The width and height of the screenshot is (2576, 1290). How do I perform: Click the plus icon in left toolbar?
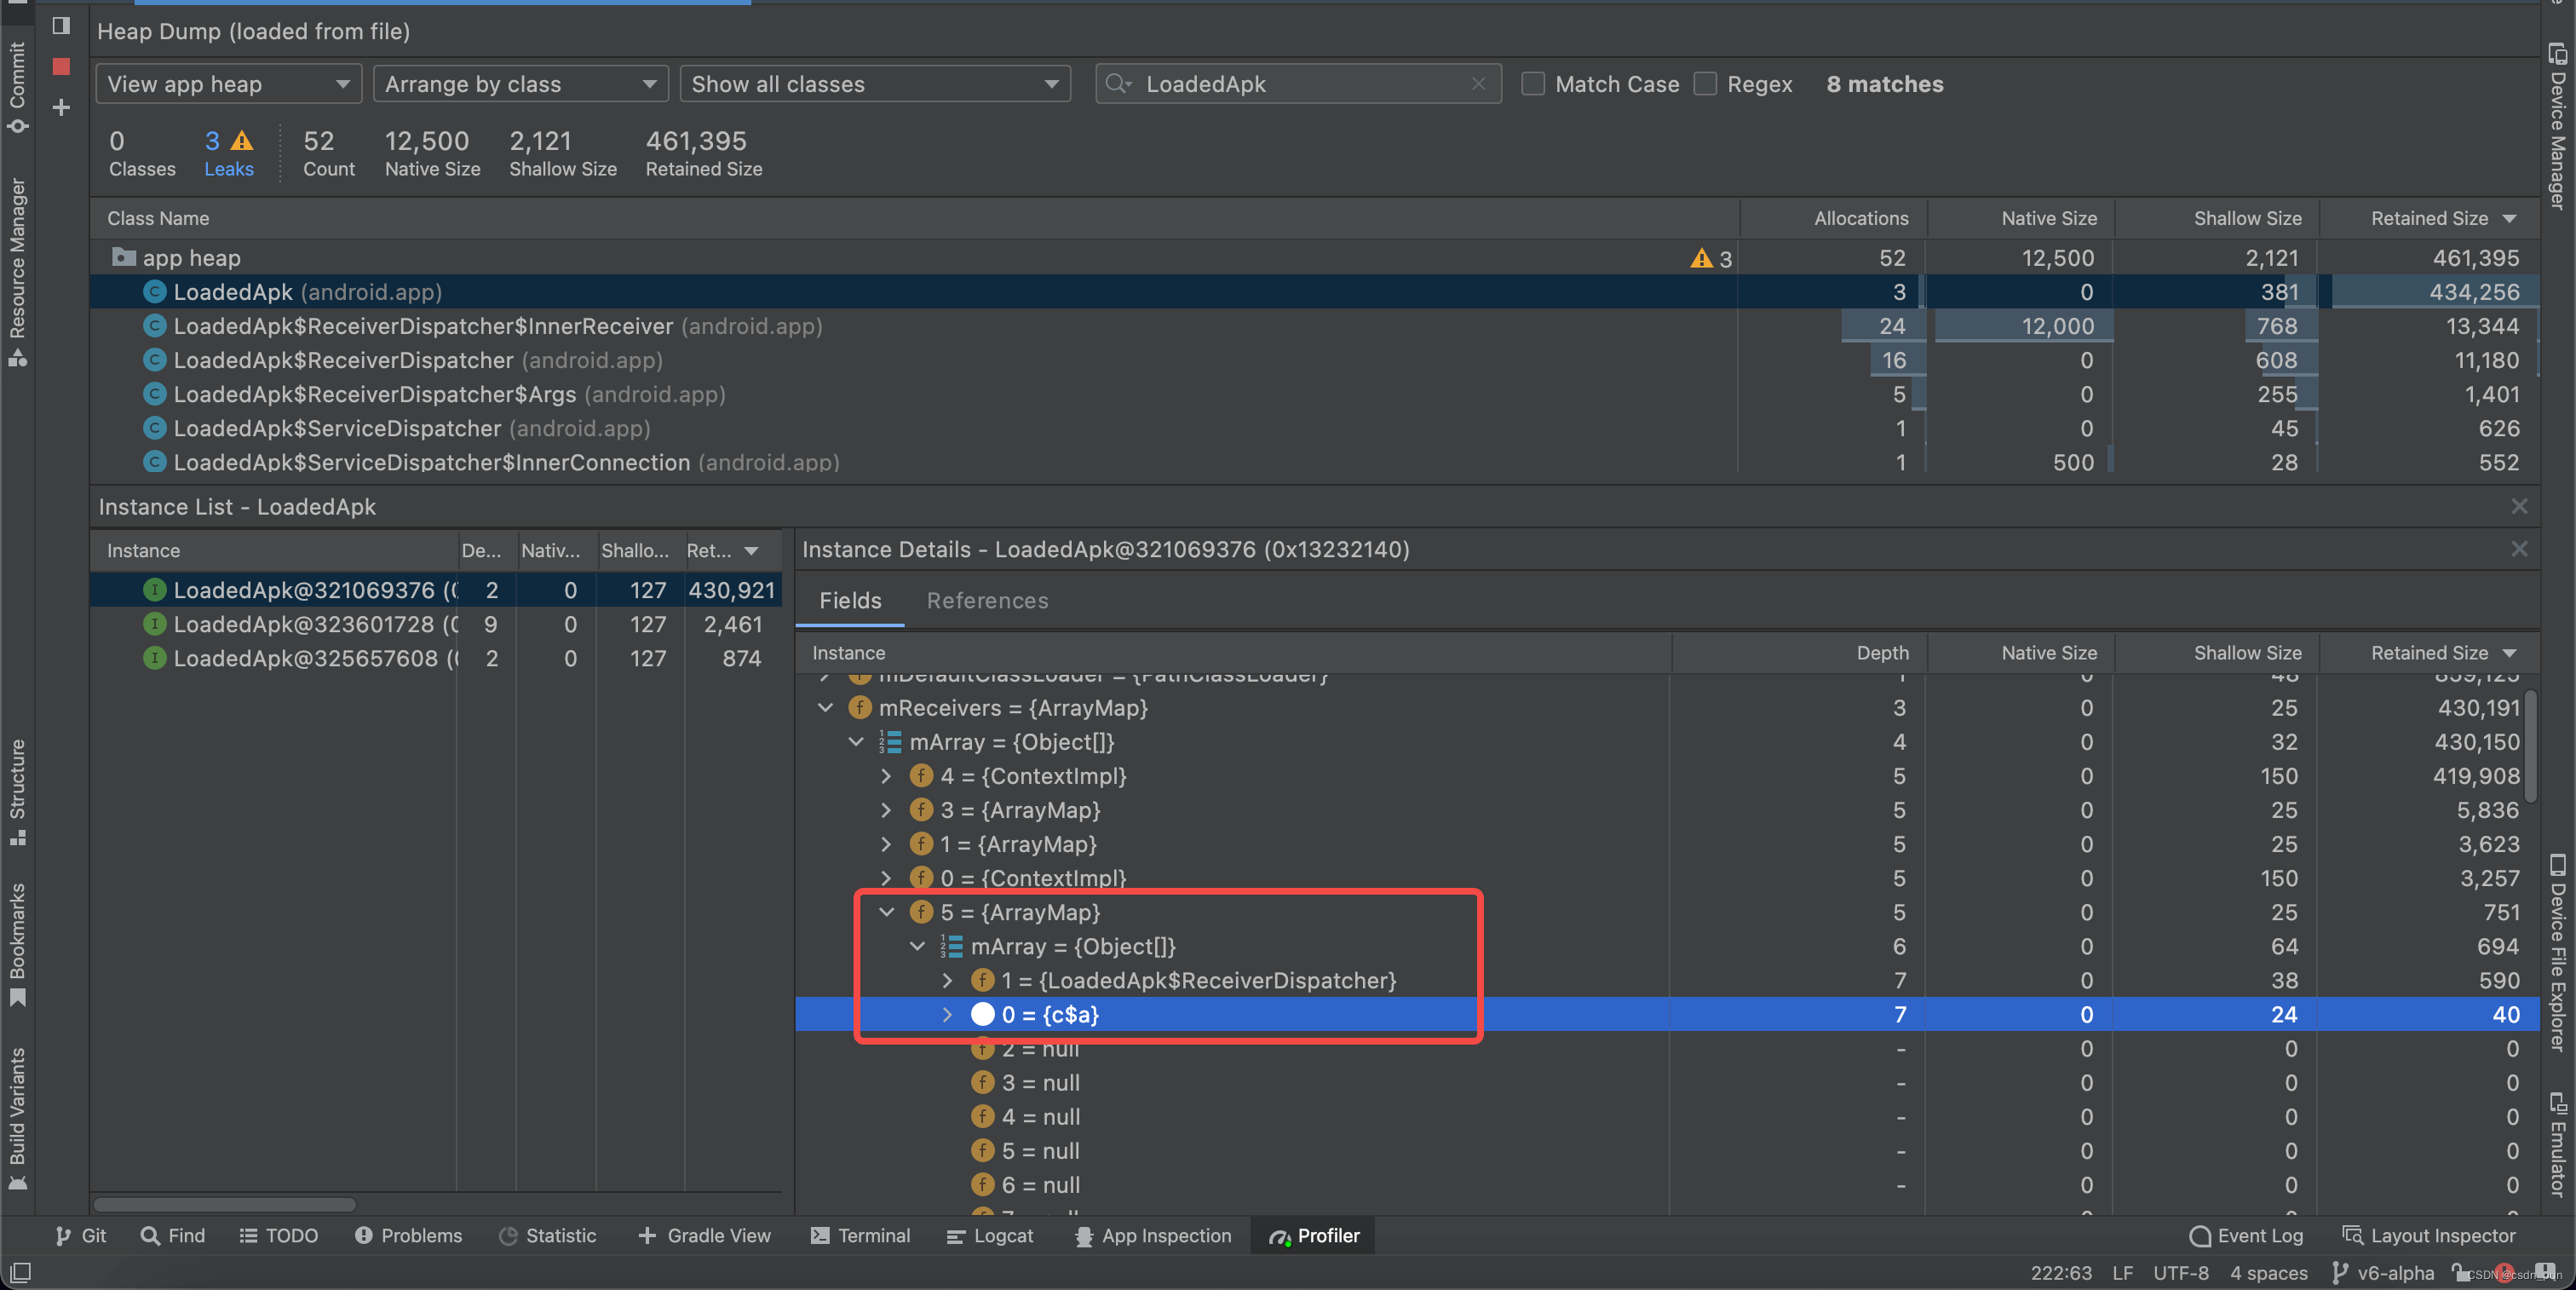tap(61, 107)
